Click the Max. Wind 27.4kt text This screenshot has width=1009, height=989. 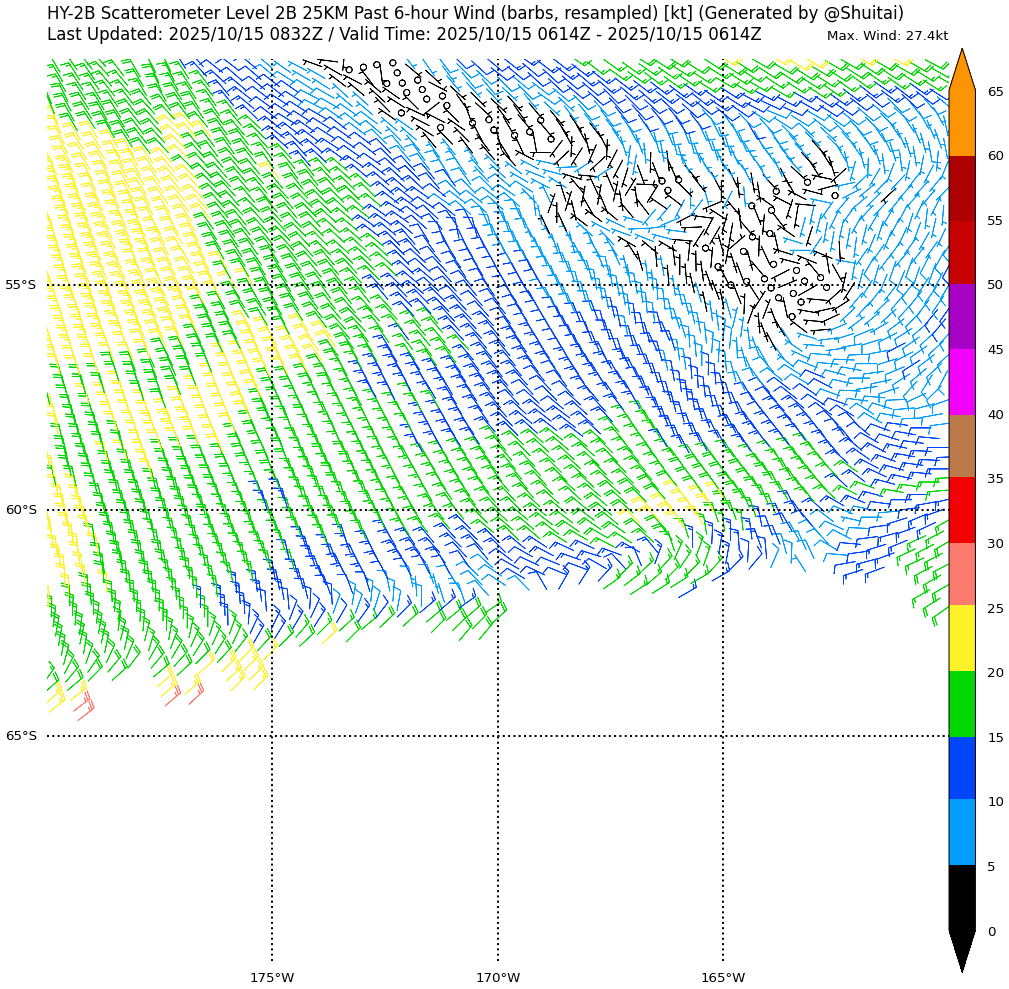pyautogui.click(x=887, y=36)
